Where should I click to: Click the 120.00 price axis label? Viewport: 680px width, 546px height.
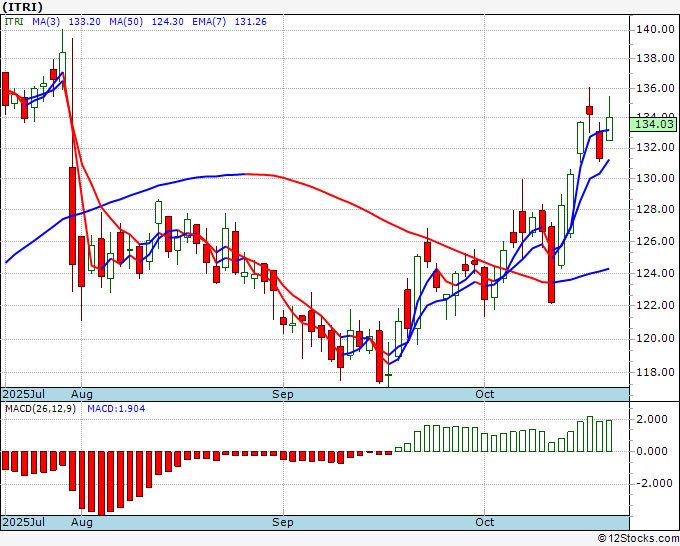[655, 338]
